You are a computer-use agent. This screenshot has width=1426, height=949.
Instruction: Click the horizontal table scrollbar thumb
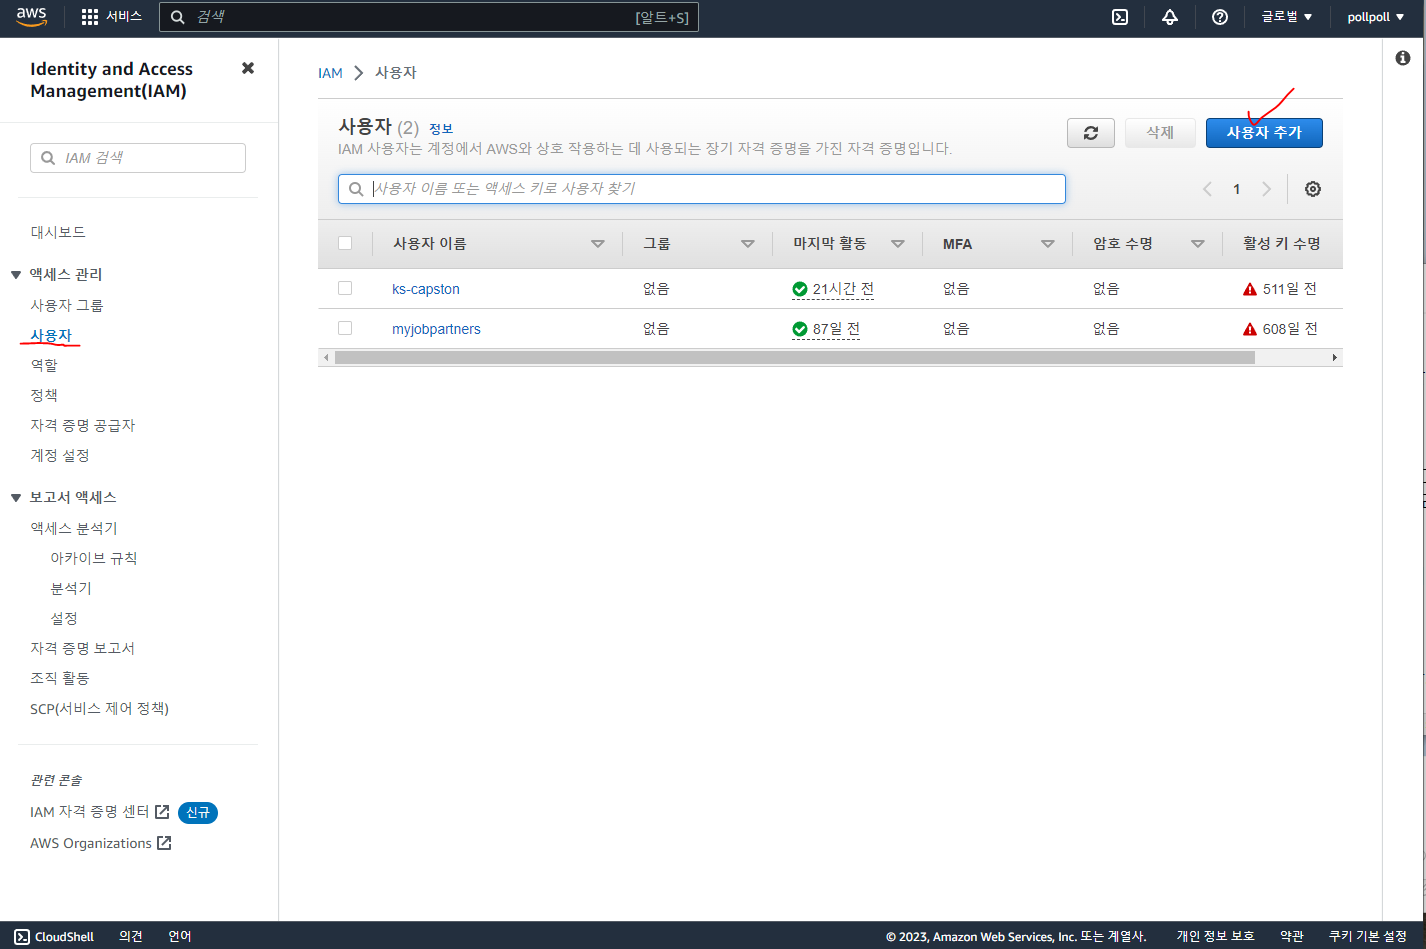795,357
